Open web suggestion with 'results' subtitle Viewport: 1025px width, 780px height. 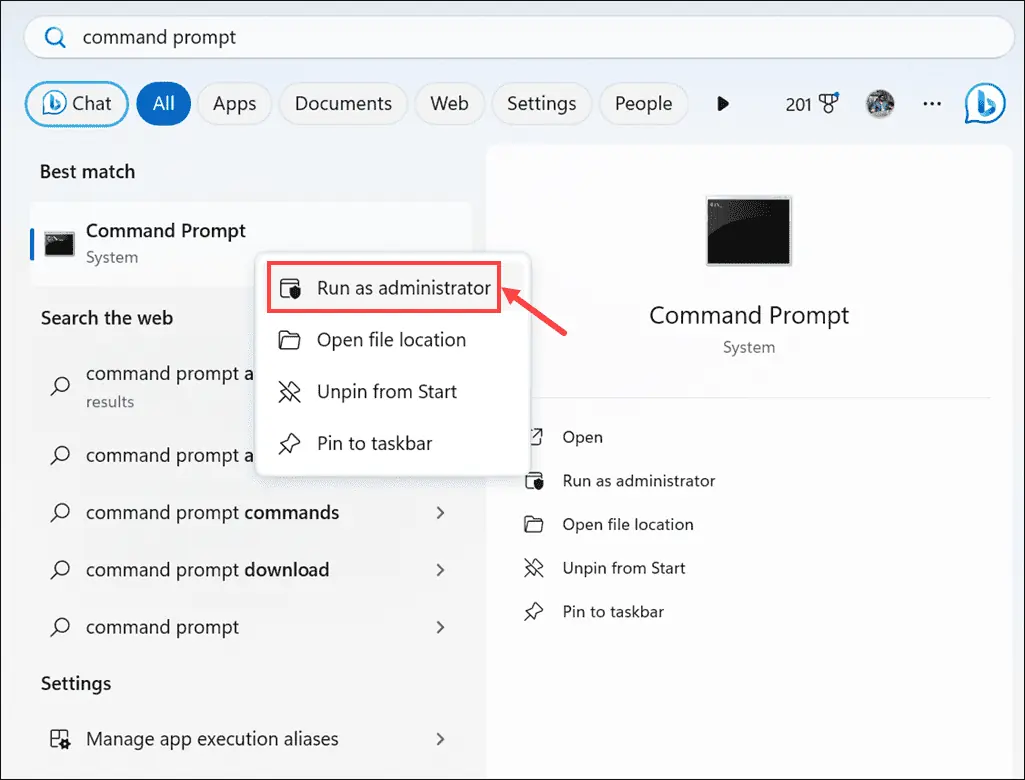[144, 386]
